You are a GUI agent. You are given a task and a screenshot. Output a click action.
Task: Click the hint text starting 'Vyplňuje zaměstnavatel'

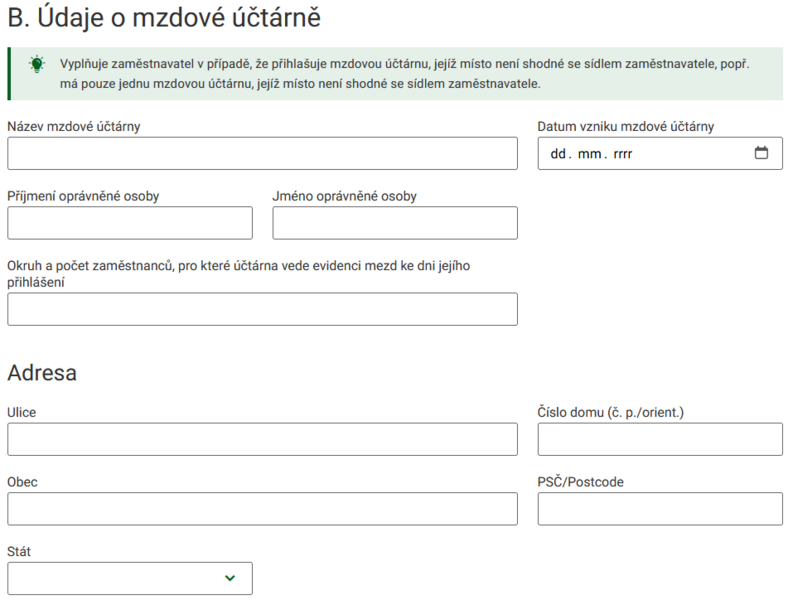click(x=405, y=74)
